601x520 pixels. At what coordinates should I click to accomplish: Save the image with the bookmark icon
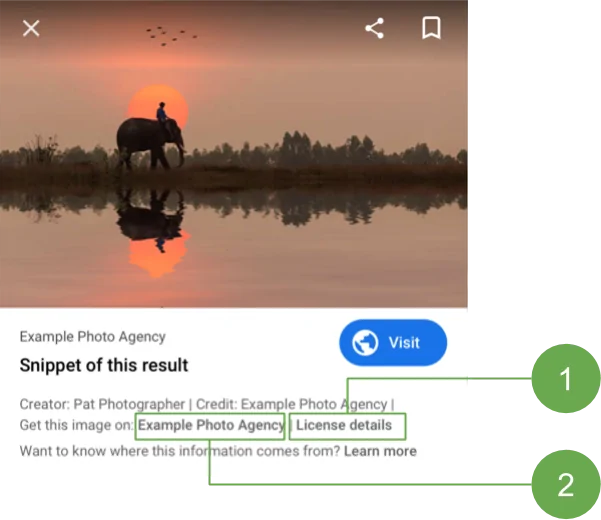coord(431,28)
